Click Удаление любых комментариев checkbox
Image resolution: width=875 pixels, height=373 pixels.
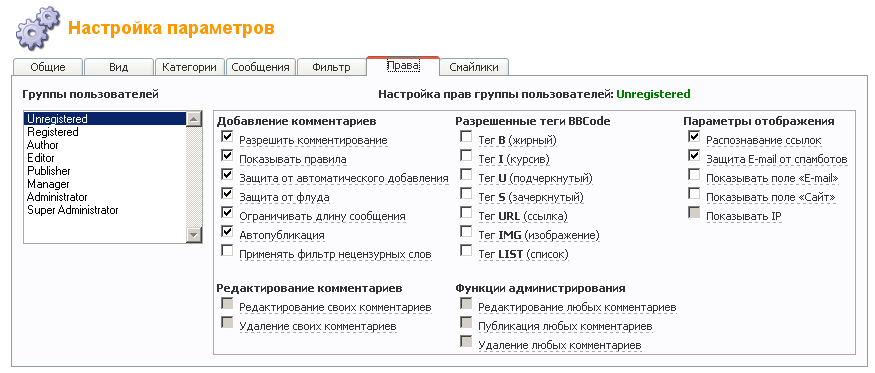pyautogui.click(x=466, y=341)
